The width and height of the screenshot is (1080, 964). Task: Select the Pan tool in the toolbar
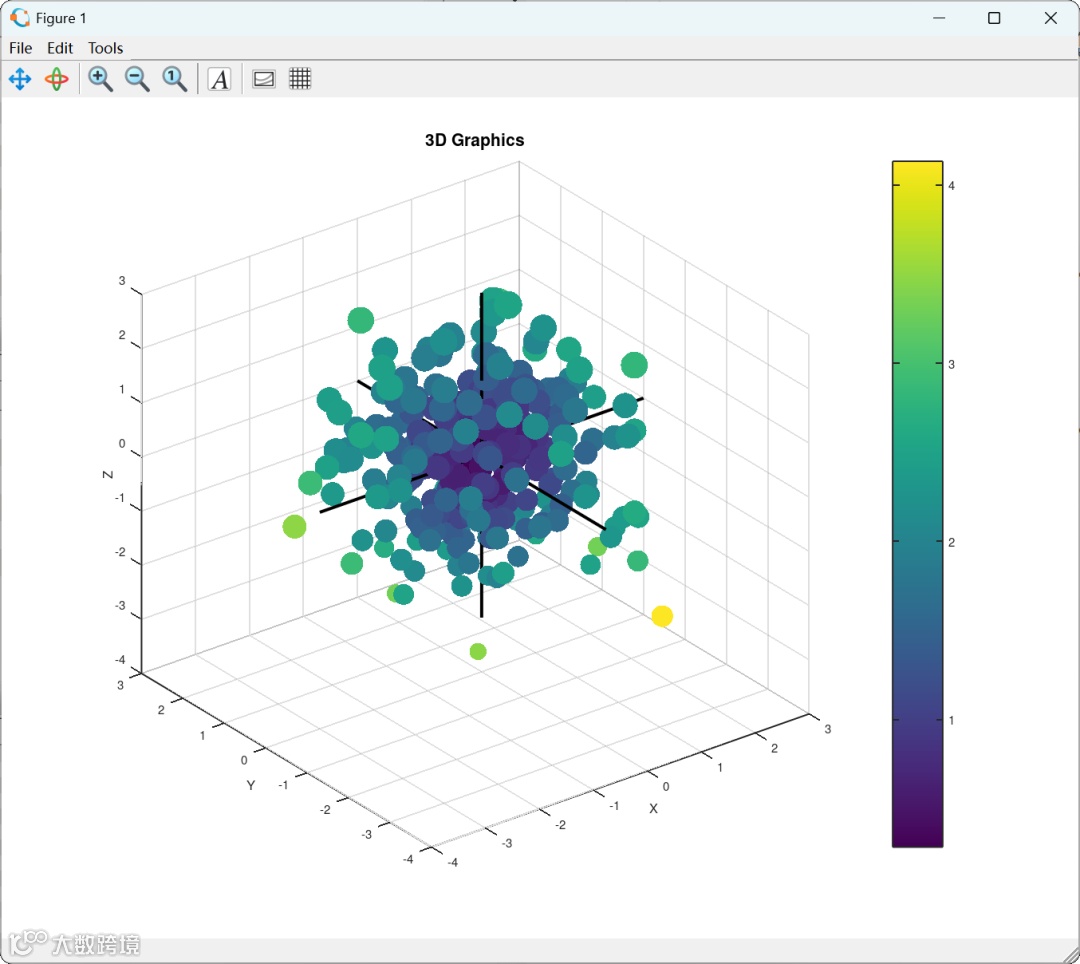pyautogui.click(x=20, y=79)
